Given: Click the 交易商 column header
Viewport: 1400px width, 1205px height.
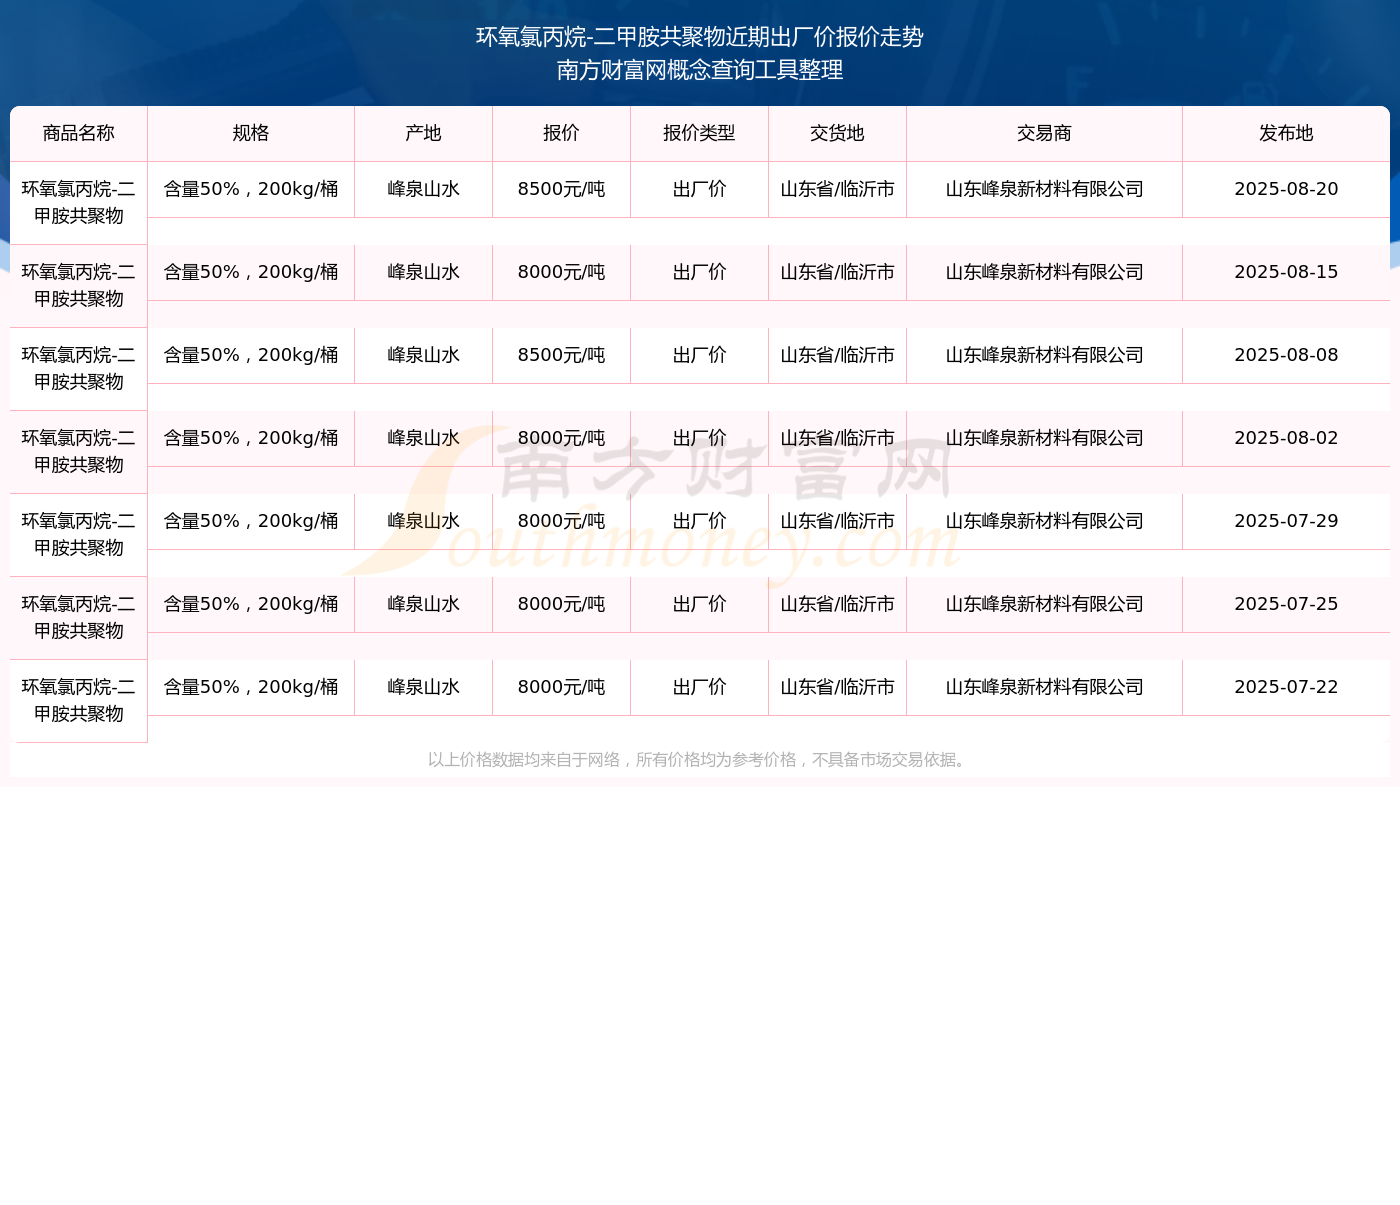Looking at the screenshot, I should coord(1045,134).
